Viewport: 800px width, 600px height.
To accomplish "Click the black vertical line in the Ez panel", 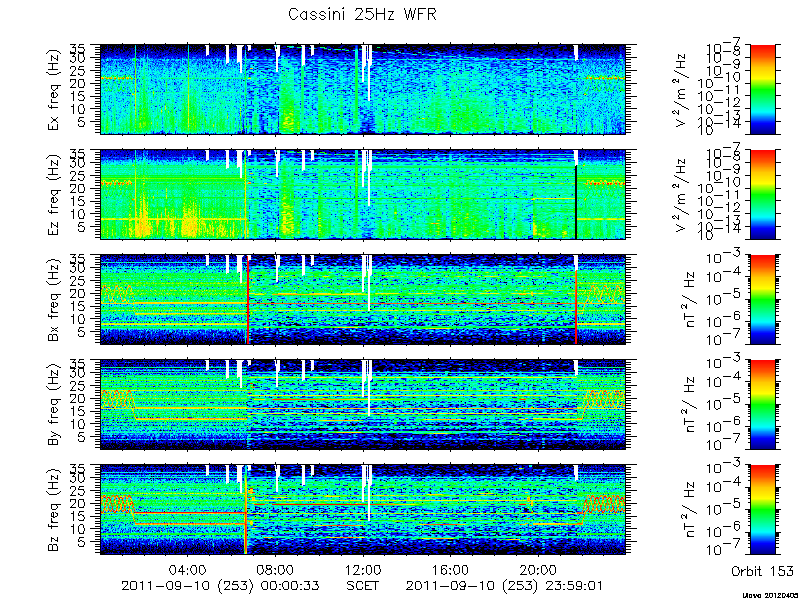I will (576, 202).
